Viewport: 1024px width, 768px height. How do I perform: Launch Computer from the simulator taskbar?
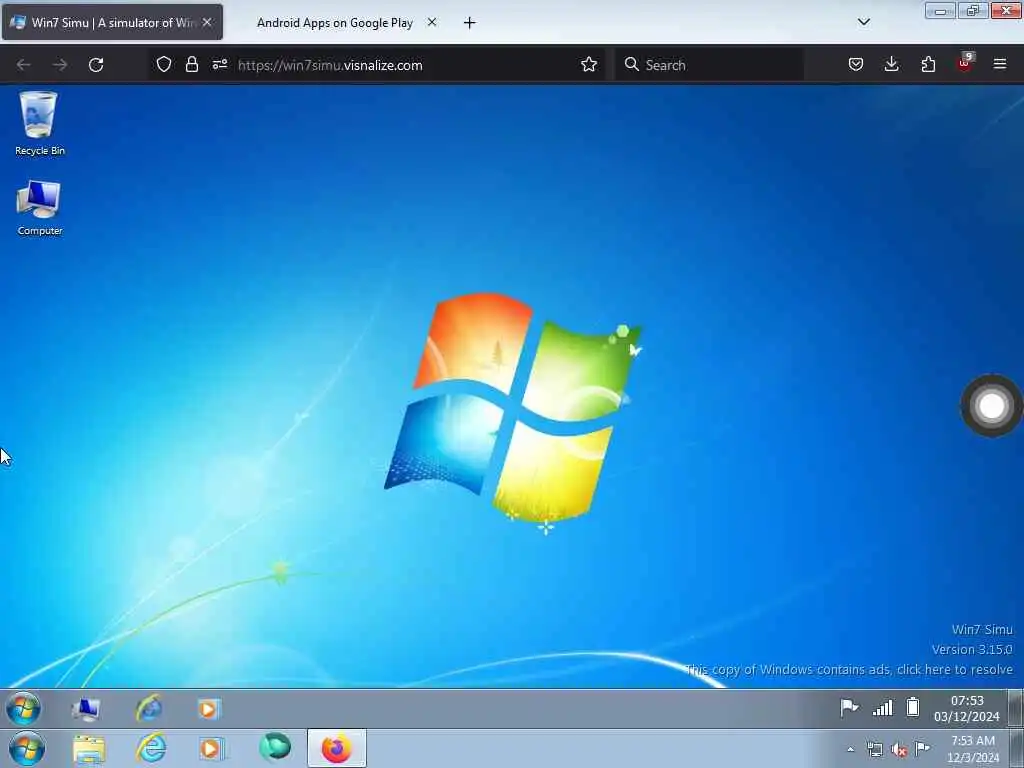tap(86, 709)
